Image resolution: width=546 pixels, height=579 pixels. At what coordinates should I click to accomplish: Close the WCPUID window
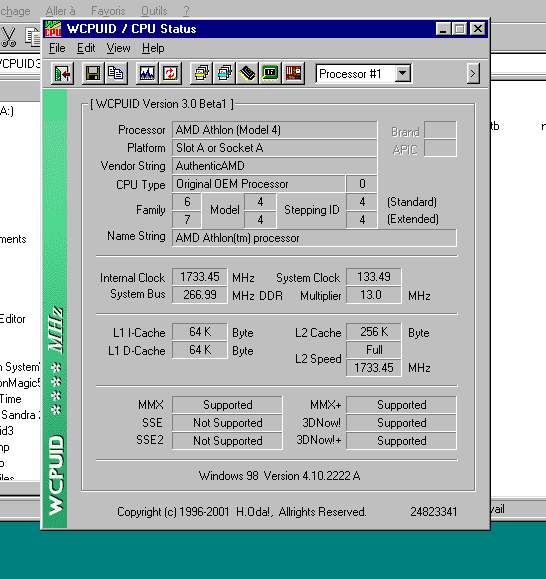point(478,29)
